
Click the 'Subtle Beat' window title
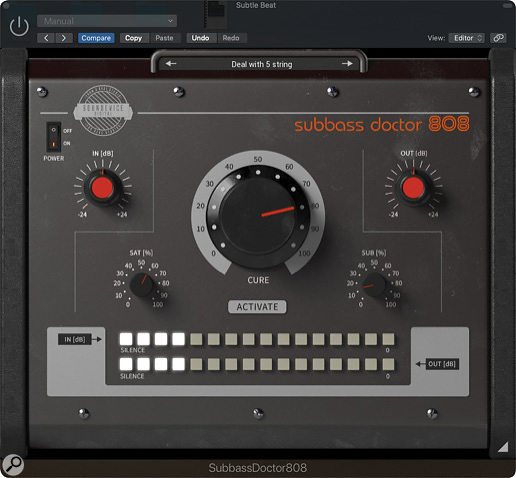coord(256,5)
